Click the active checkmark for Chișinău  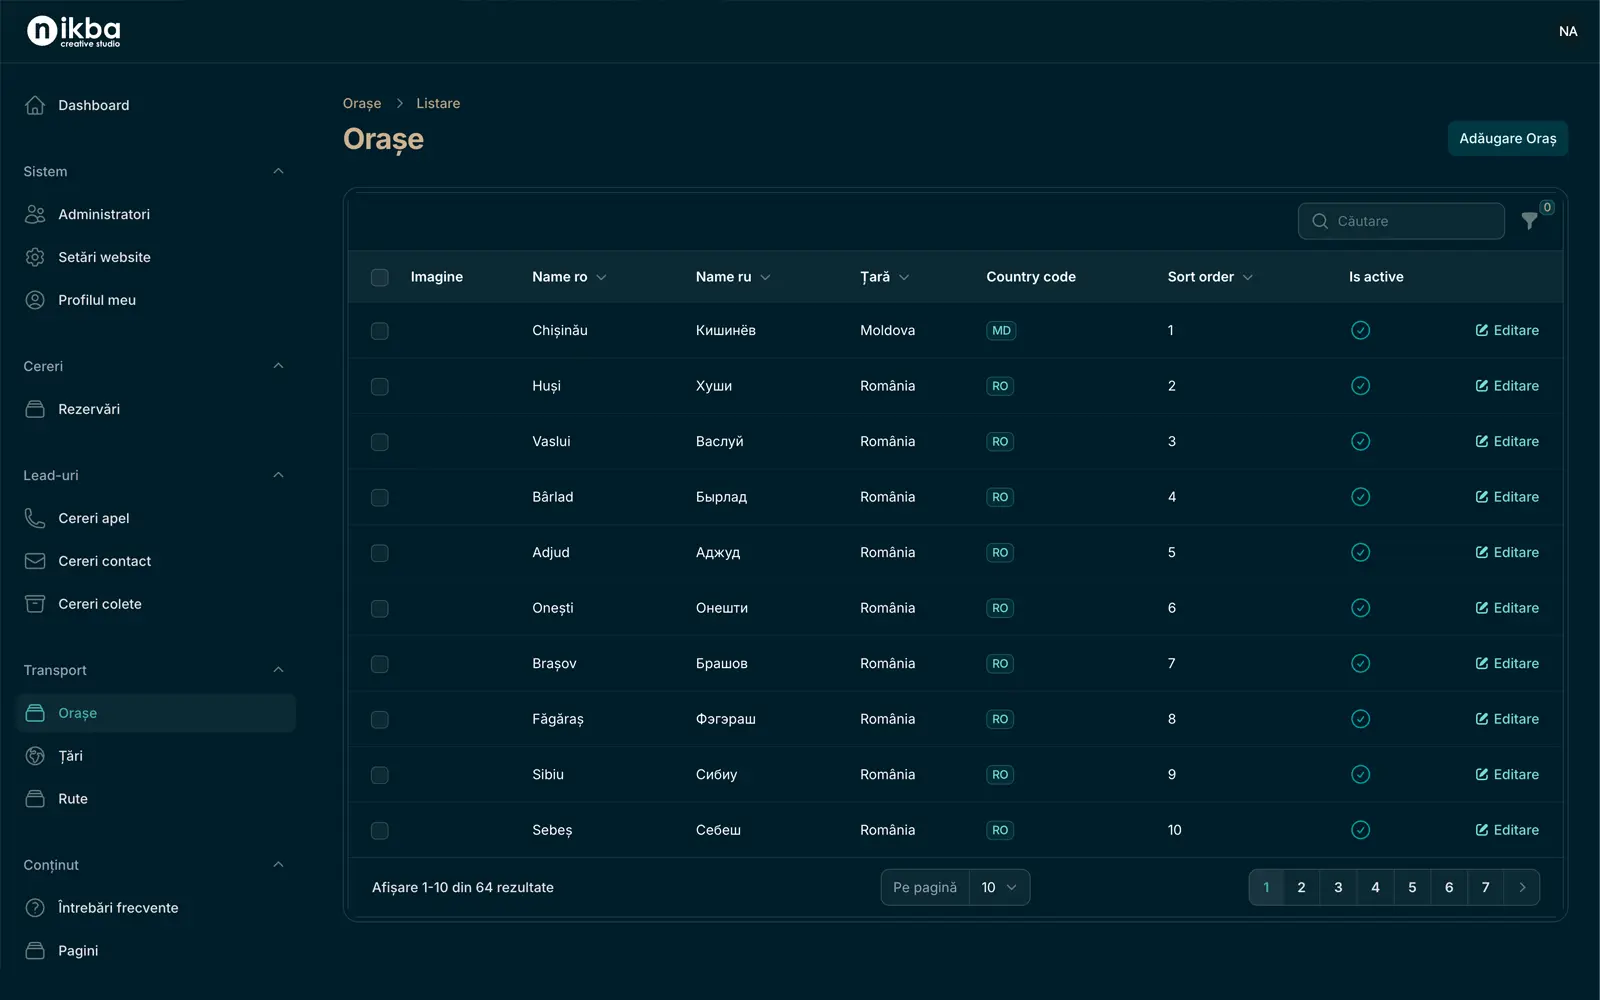click(1360, 330)
